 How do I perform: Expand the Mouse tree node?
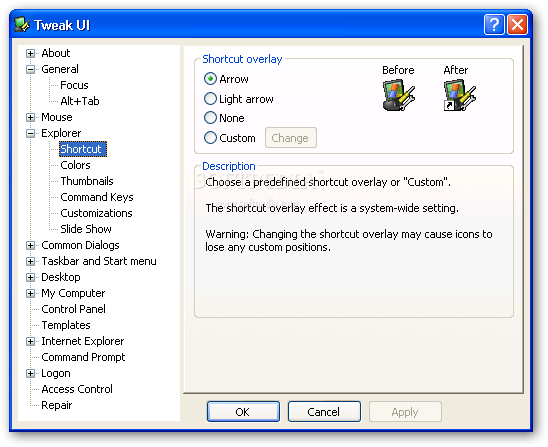30,117
